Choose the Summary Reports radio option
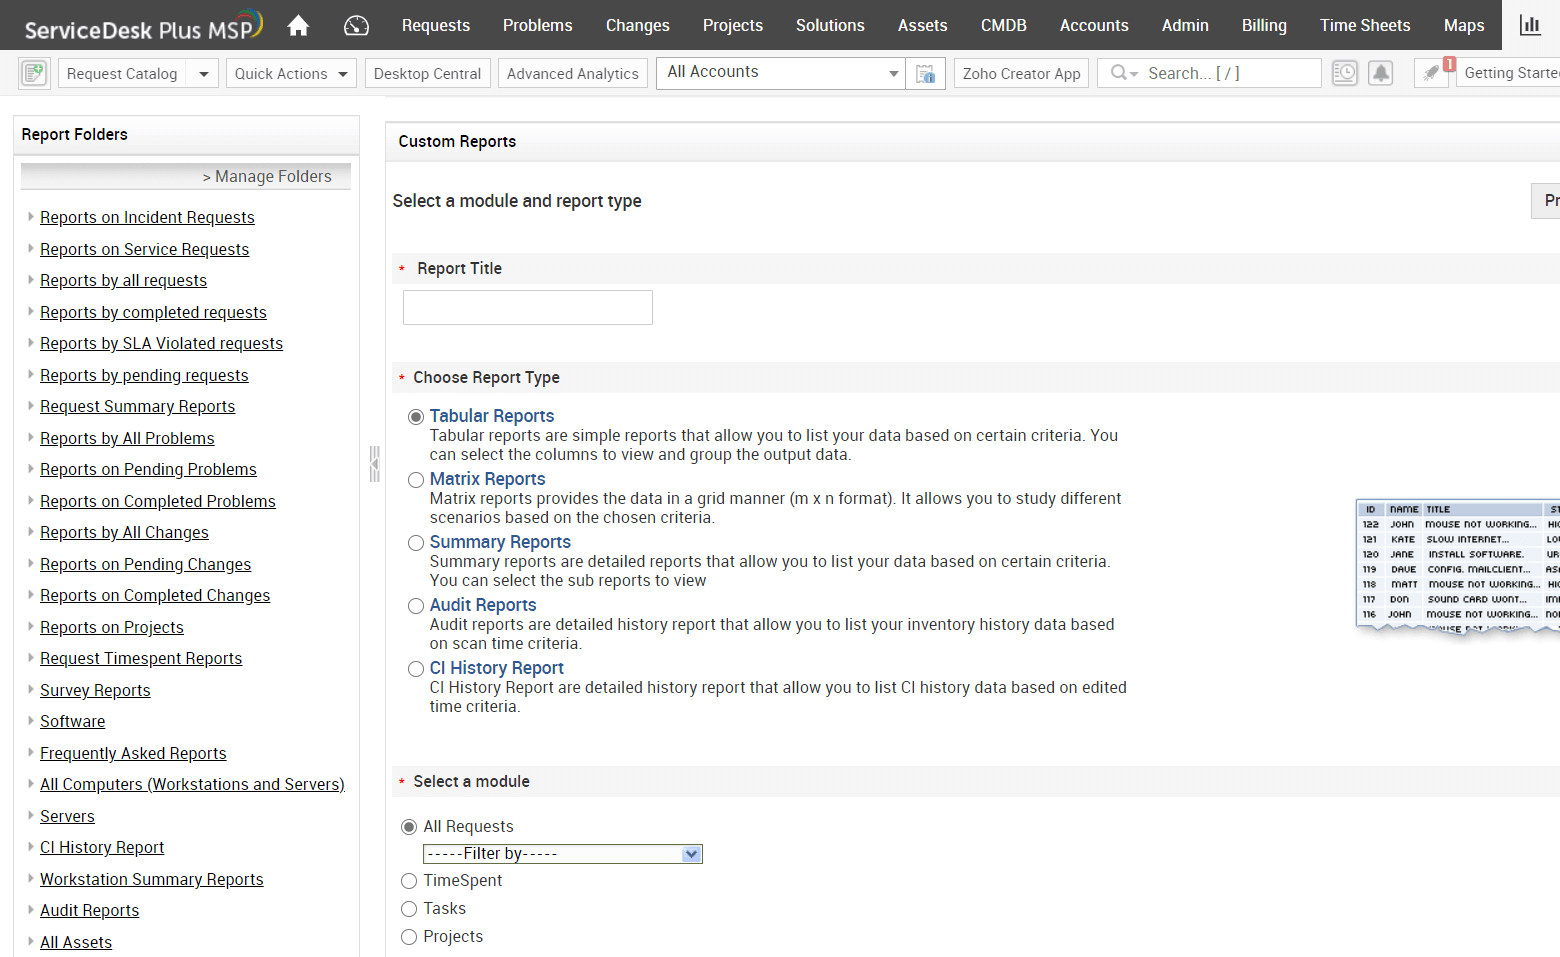 pos(416,543)
